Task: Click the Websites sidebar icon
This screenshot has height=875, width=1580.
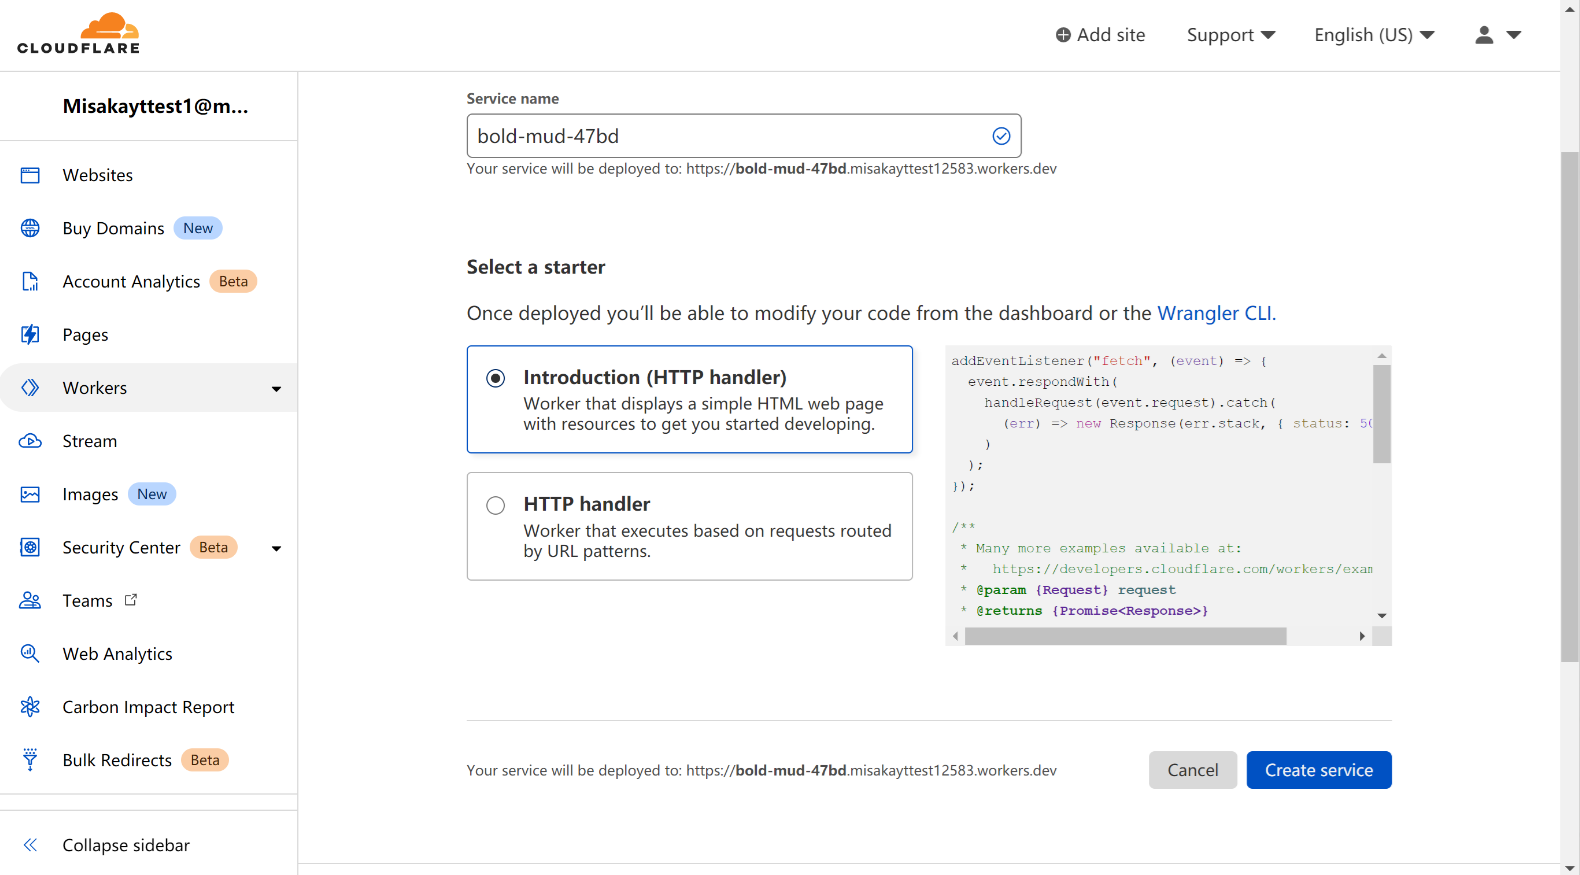Action: coord(30,175)
